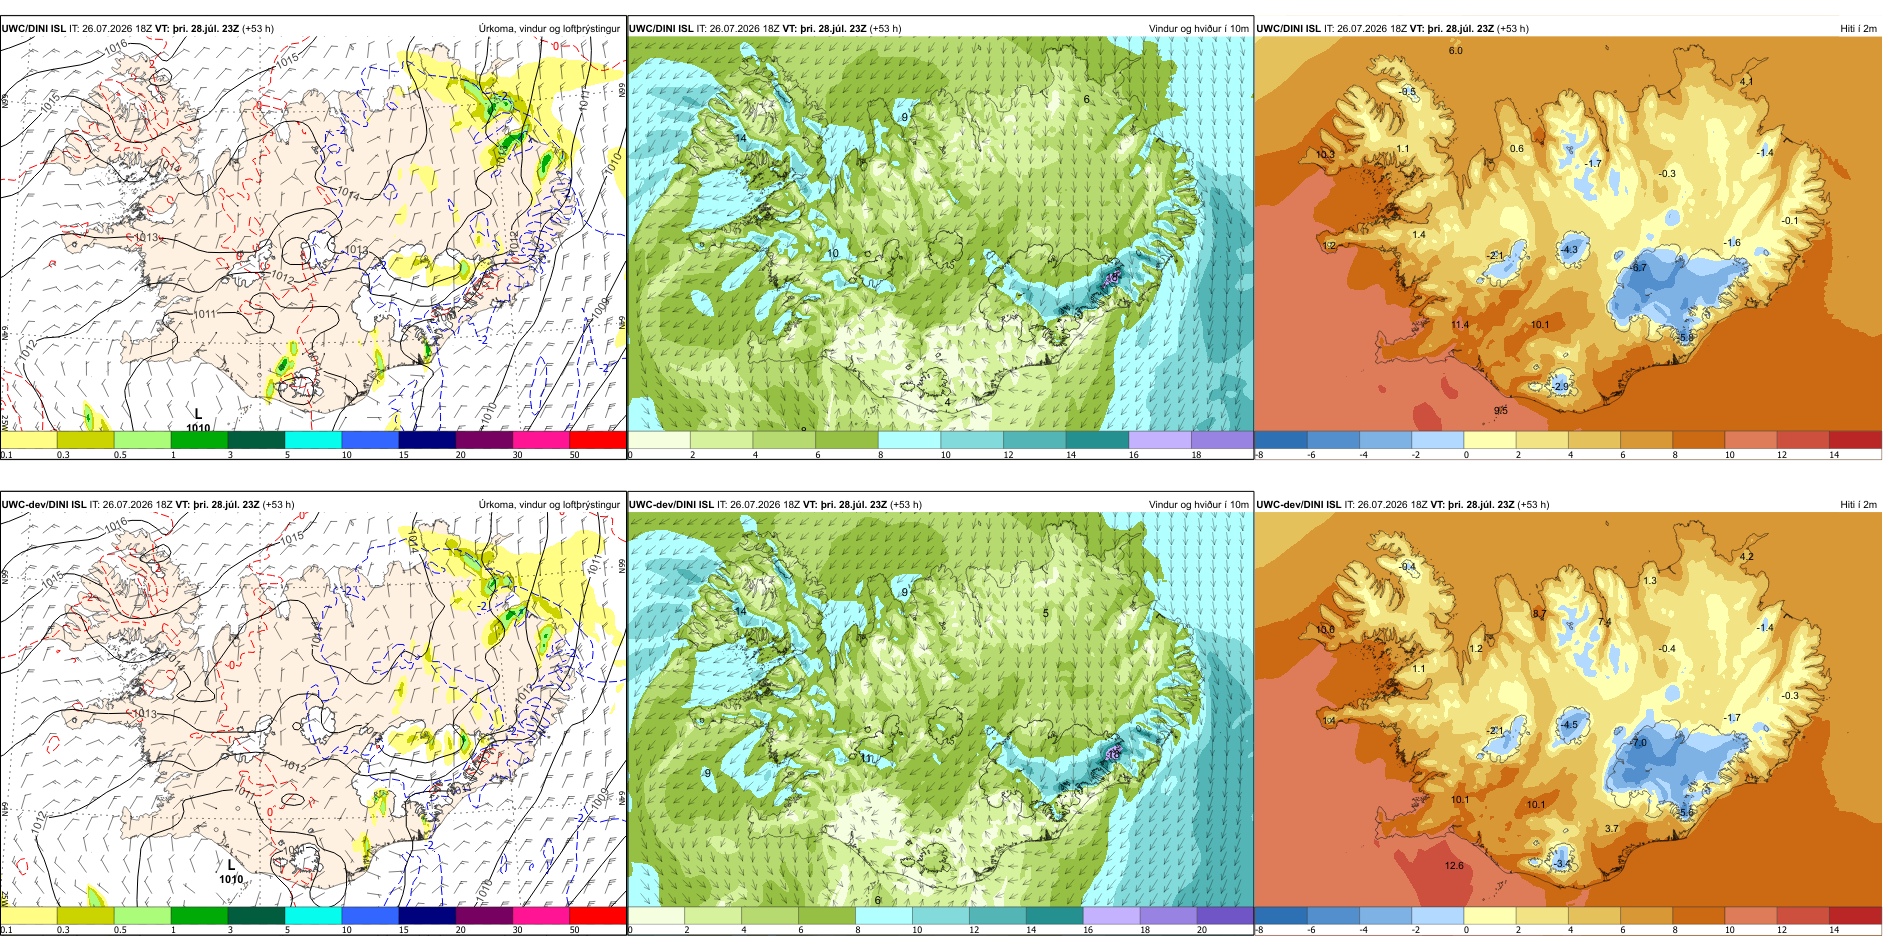The width and height of the screenshot is (1900, 950).
Task: Click 'Hiti í 2m' title on UWC/DINI panel
Action: [1858, 29]
